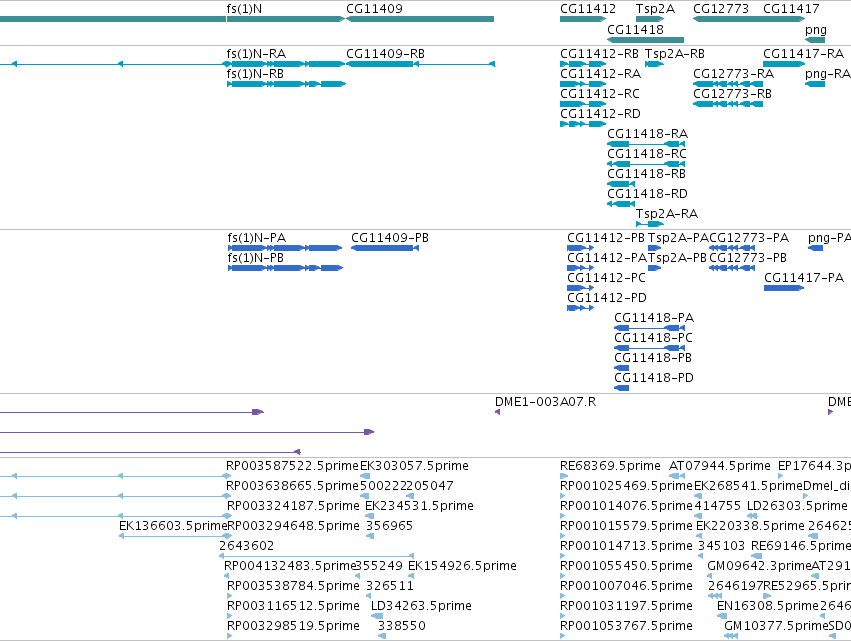Viewport: 851px width, 641px height.
Task: Click the CG12773-PB protein label
Action: click(748, 258)
